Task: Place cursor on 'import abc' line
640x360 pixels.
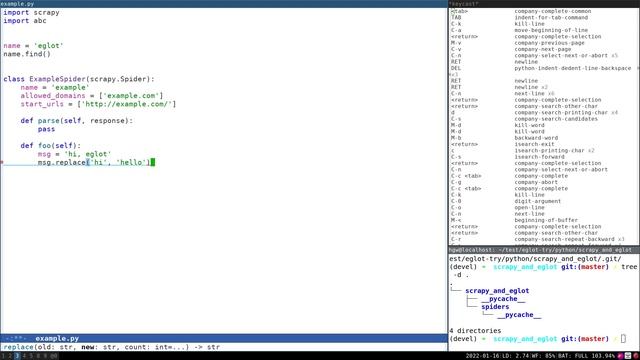Action: tap(25, 21)
